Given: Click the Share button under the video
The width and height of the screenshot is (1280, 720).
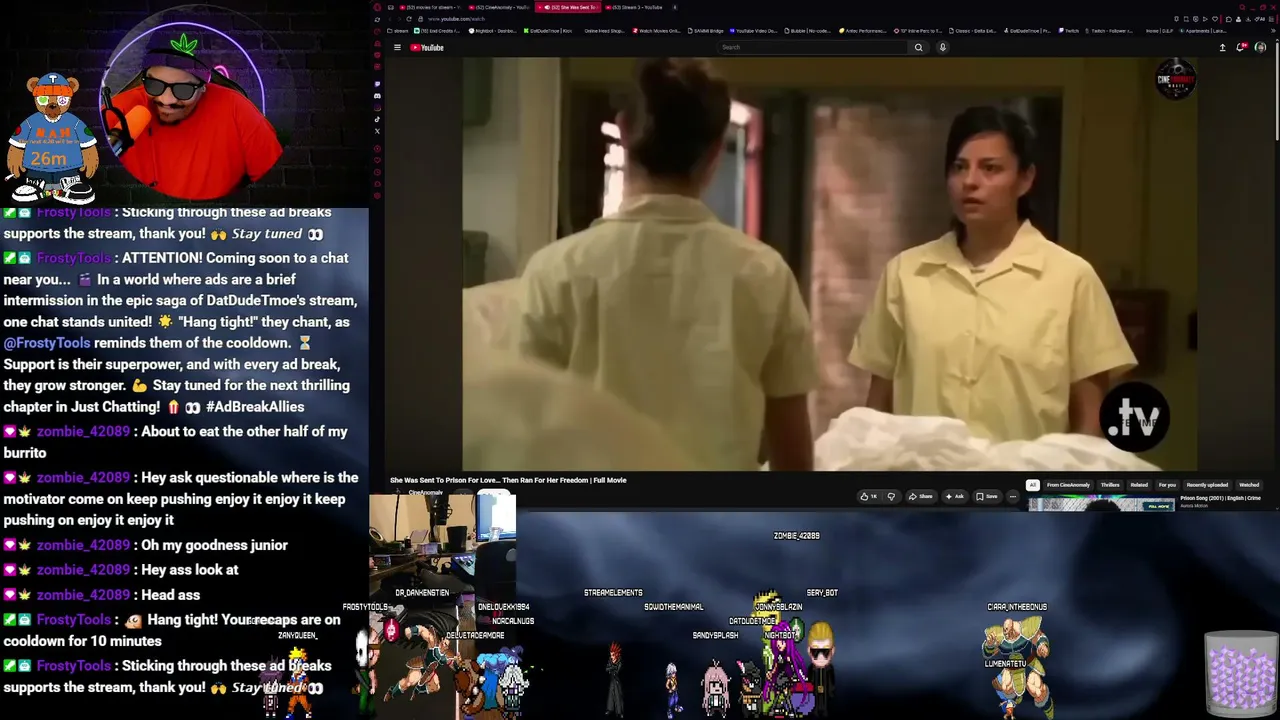Looking at the screenshot, I should [921, 496].
